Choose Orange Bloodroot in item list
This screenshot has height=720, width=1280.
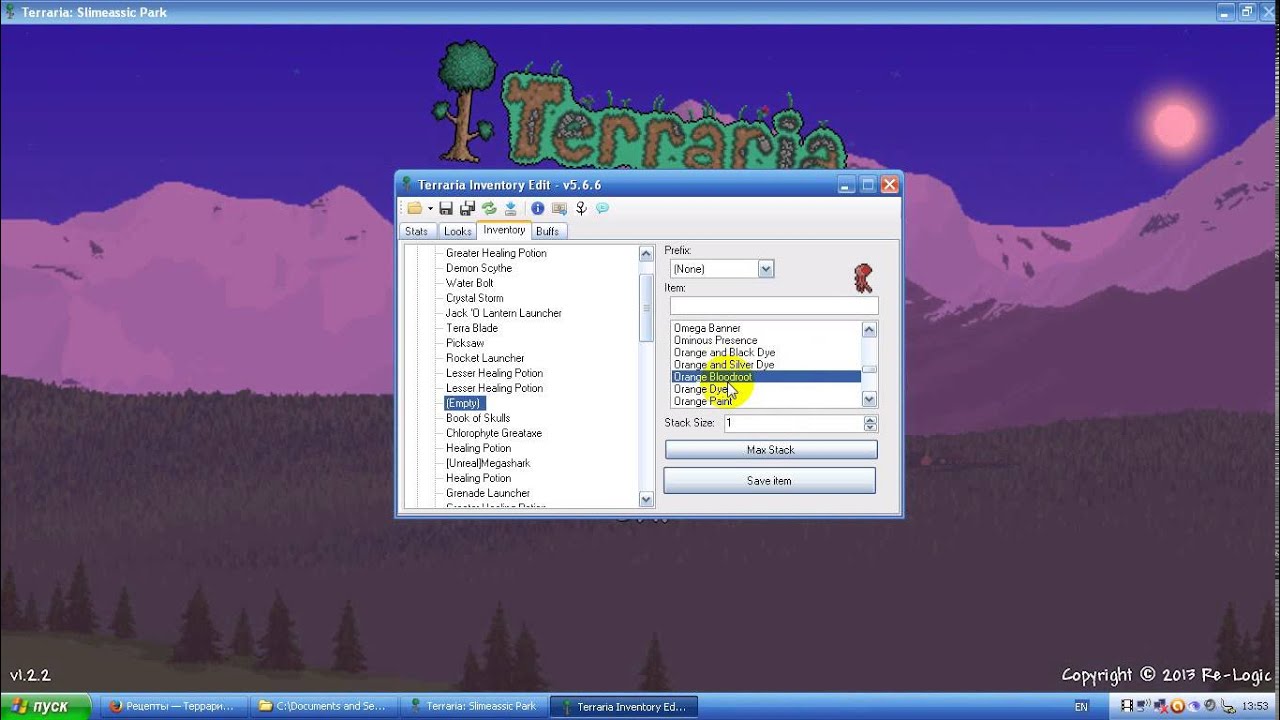[765, 377]
